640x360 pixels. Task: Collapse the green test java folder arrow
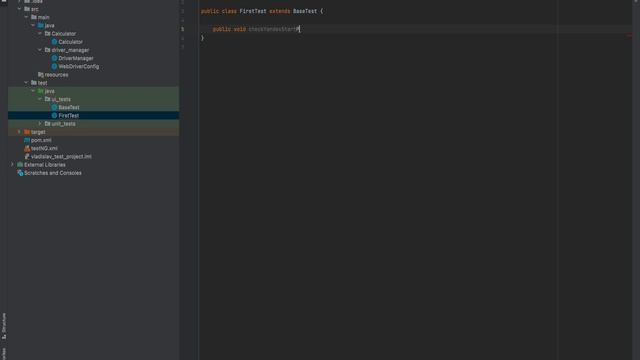tap(33, 91)
